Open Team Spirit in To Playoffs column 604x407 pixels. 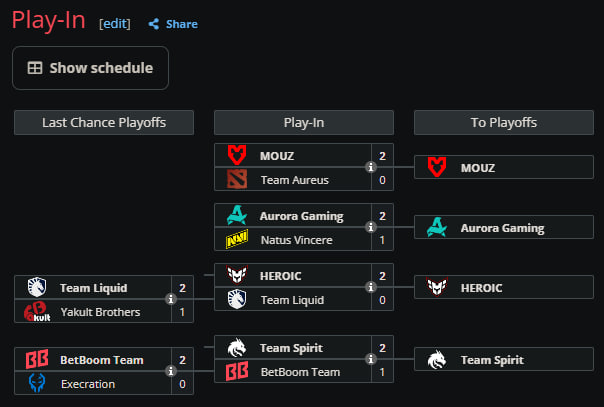point(504,359)
